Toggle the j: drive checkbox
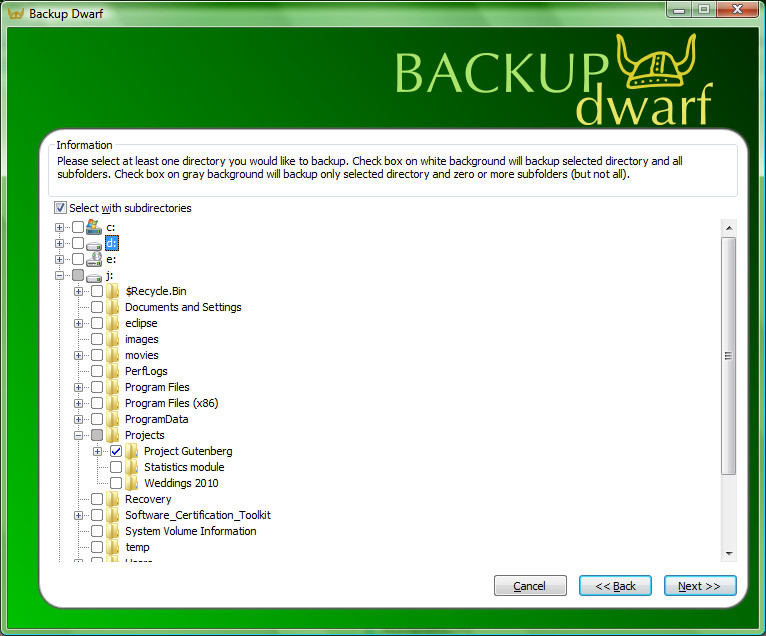The width and height of the screenshot is (766, 636). pyautogui.click(x=78, y=276)
